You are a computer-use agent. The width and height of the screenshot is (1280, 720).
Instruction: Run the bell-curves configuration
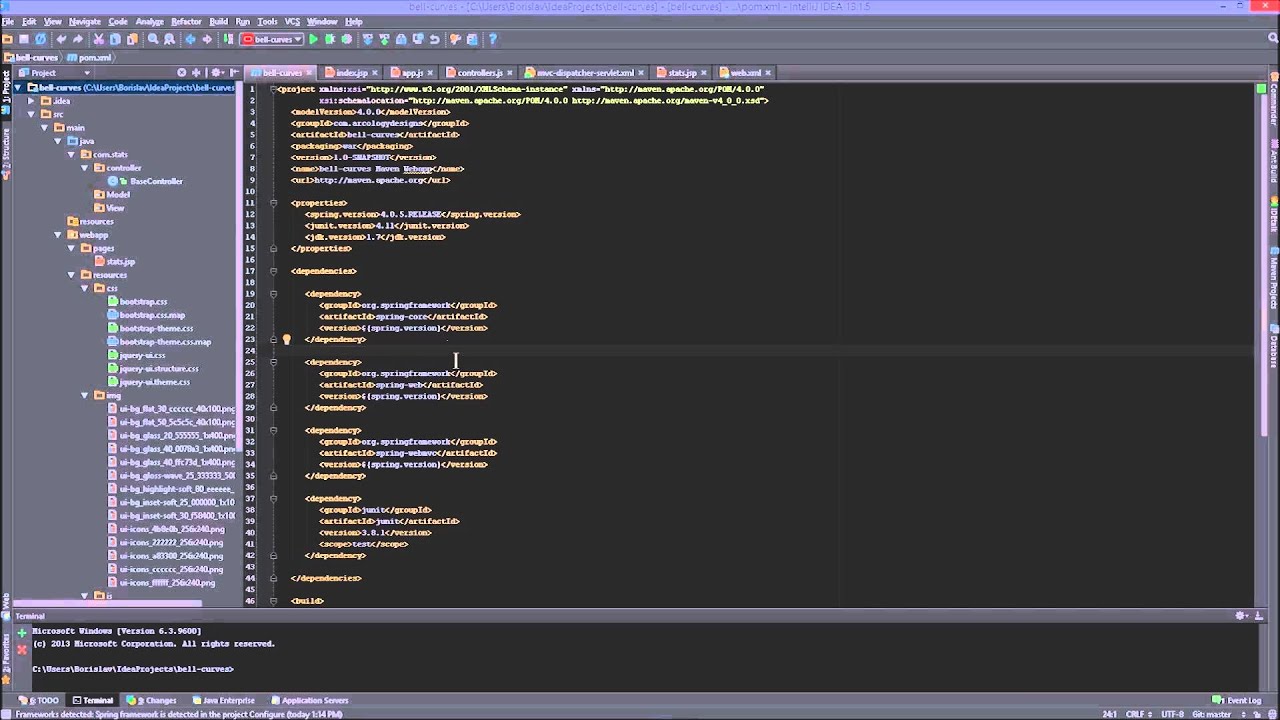point(313,39)
